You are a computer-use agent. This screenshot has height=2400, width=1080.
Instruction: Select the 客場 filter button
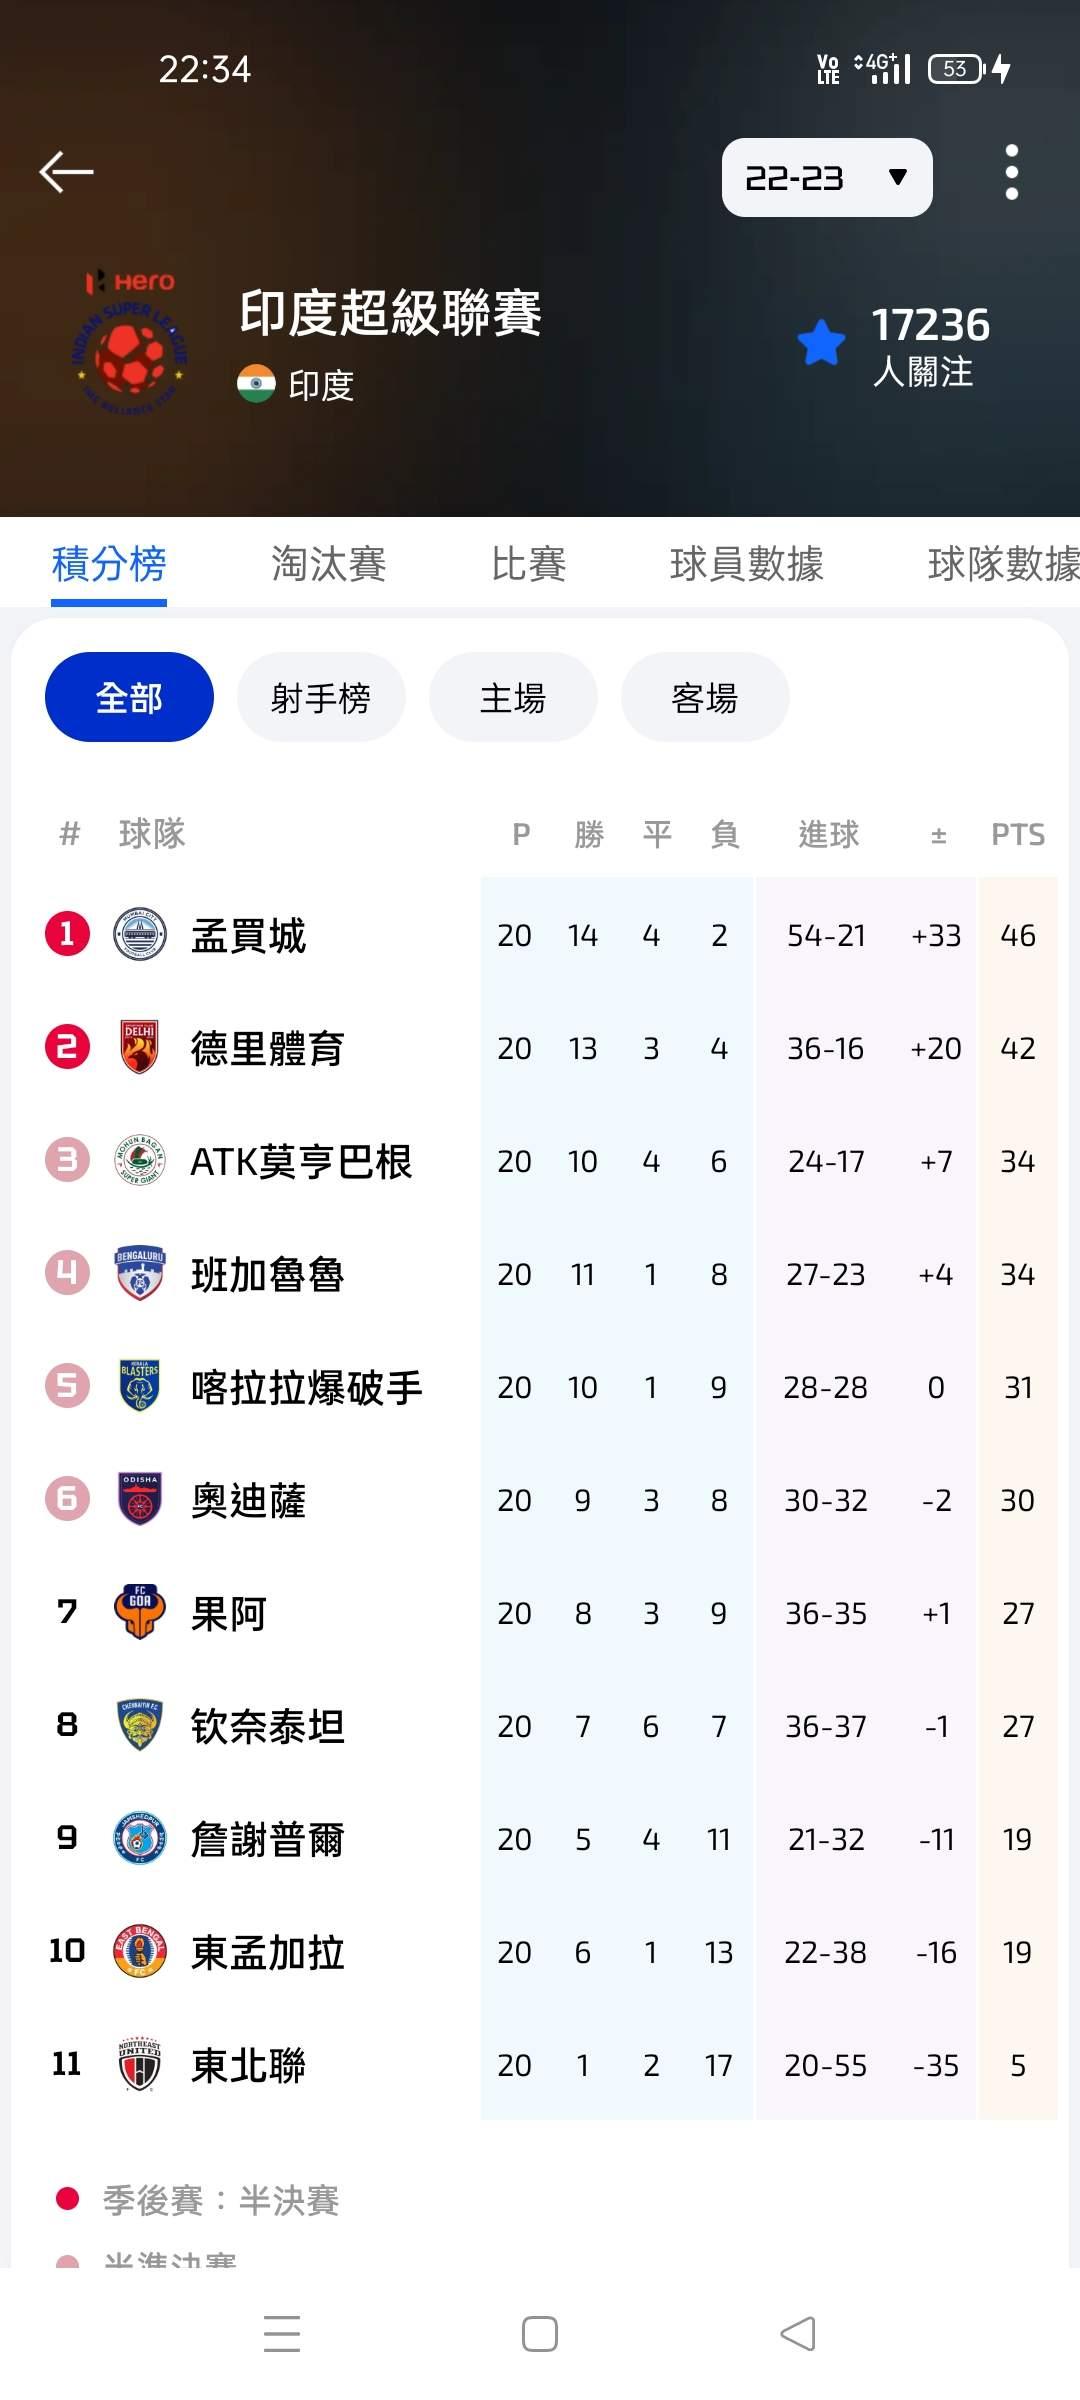705,697
